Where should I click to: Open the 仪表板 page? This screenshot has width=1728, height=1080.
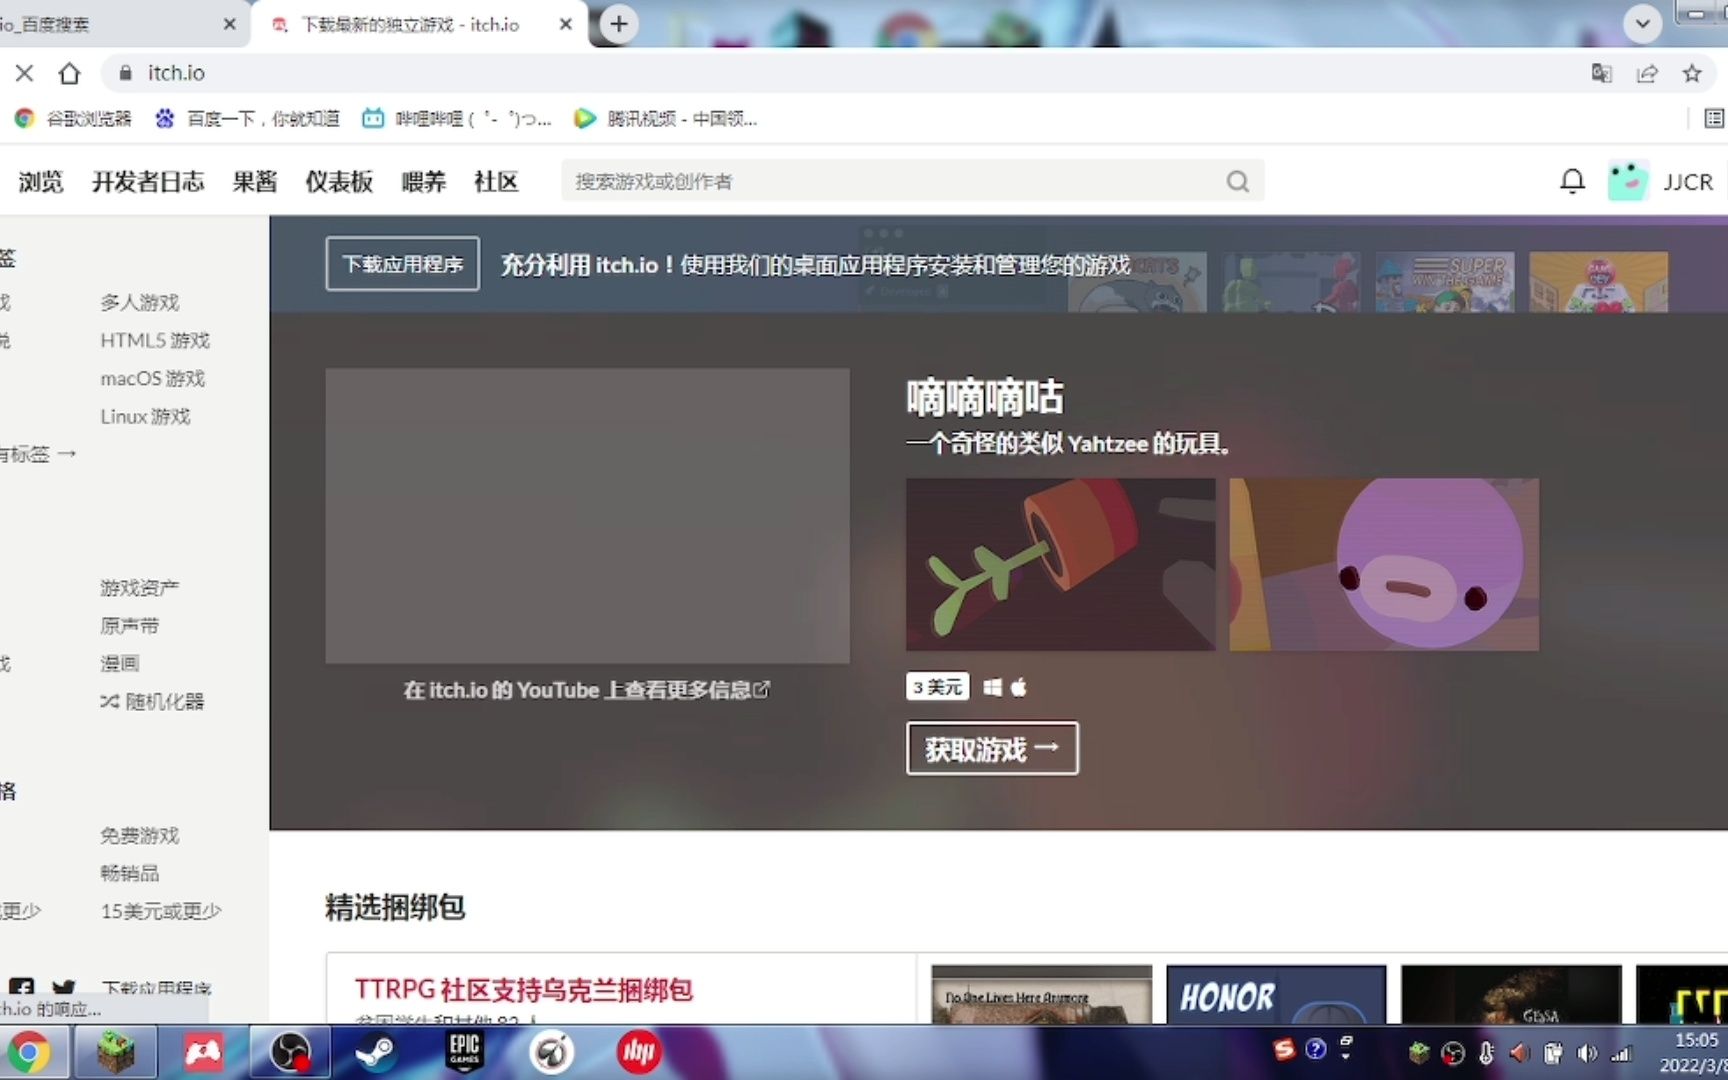(x=339, y=182)
